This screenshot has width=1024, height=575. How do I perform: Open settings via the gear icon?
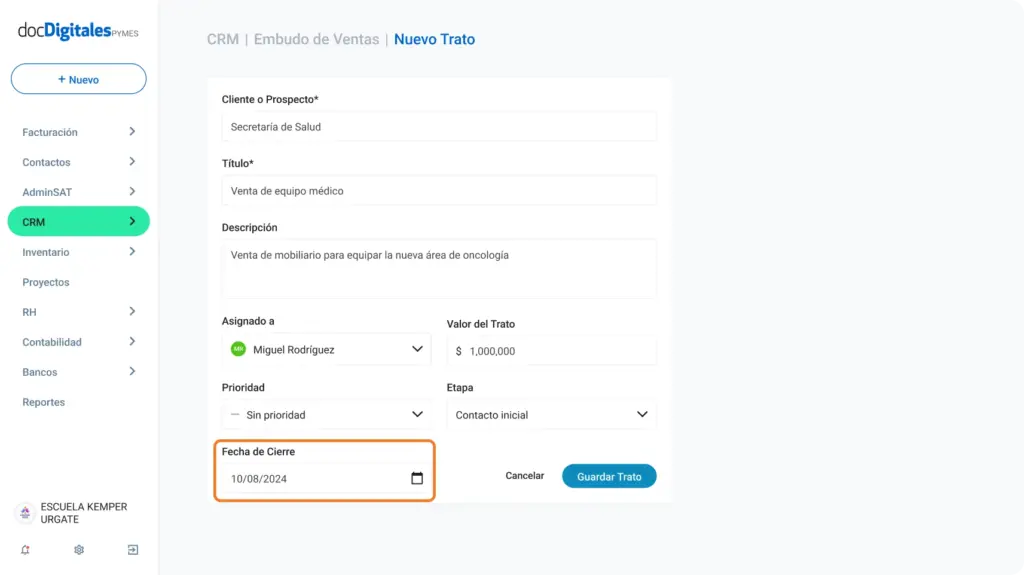tap(79, 550)
